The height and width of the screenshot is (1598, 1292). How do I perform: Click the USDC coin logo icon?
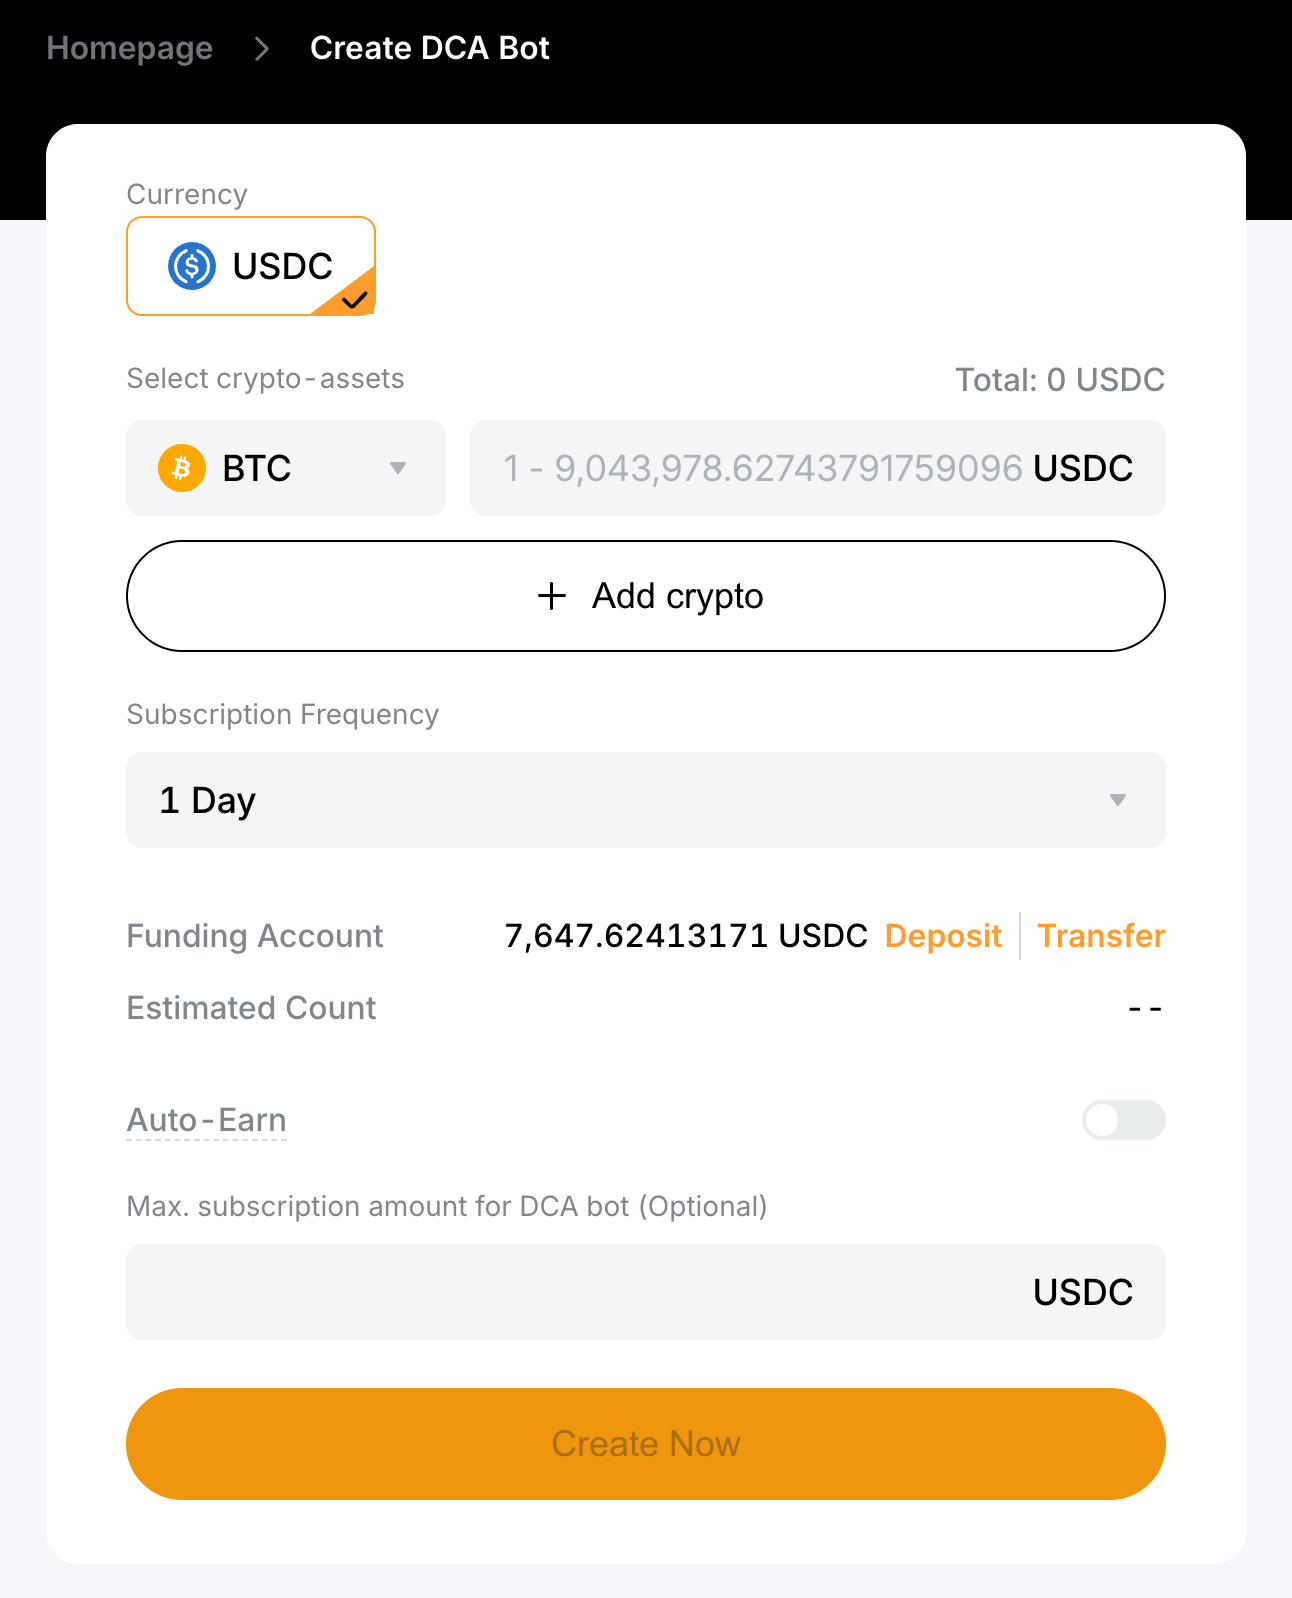tap(191, 266)
